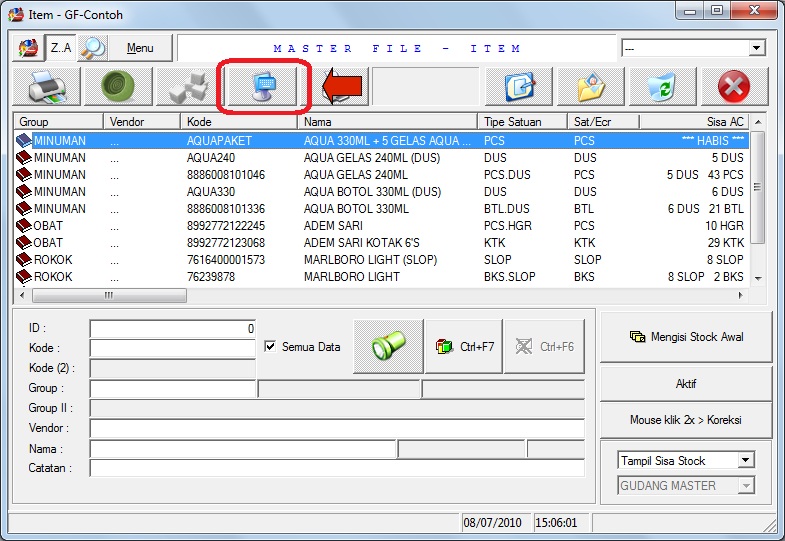This screenshot has height=541, width=785.
Task: Click the Group II field
Action: coord(337,408)
